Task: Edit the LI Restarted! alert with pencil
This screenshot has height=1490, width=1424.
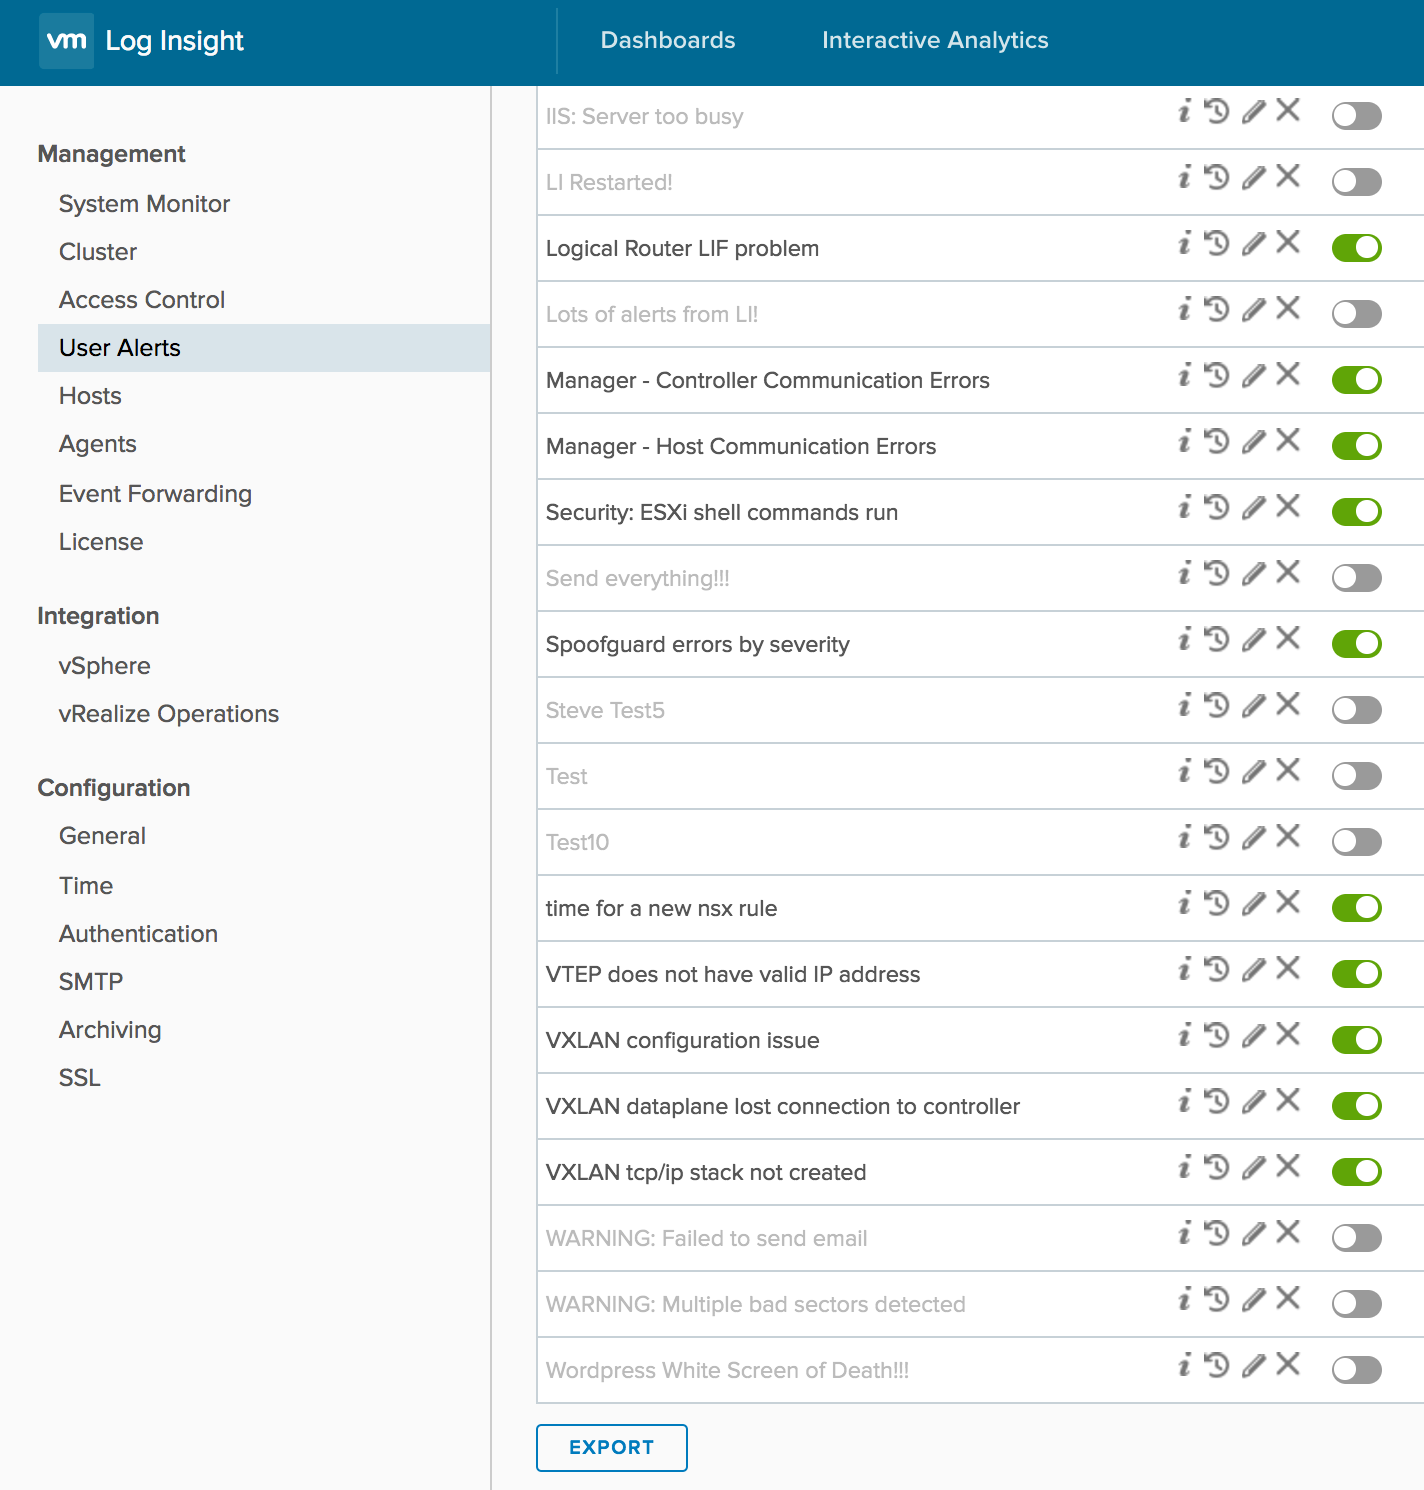Action: pos(1253,178)
